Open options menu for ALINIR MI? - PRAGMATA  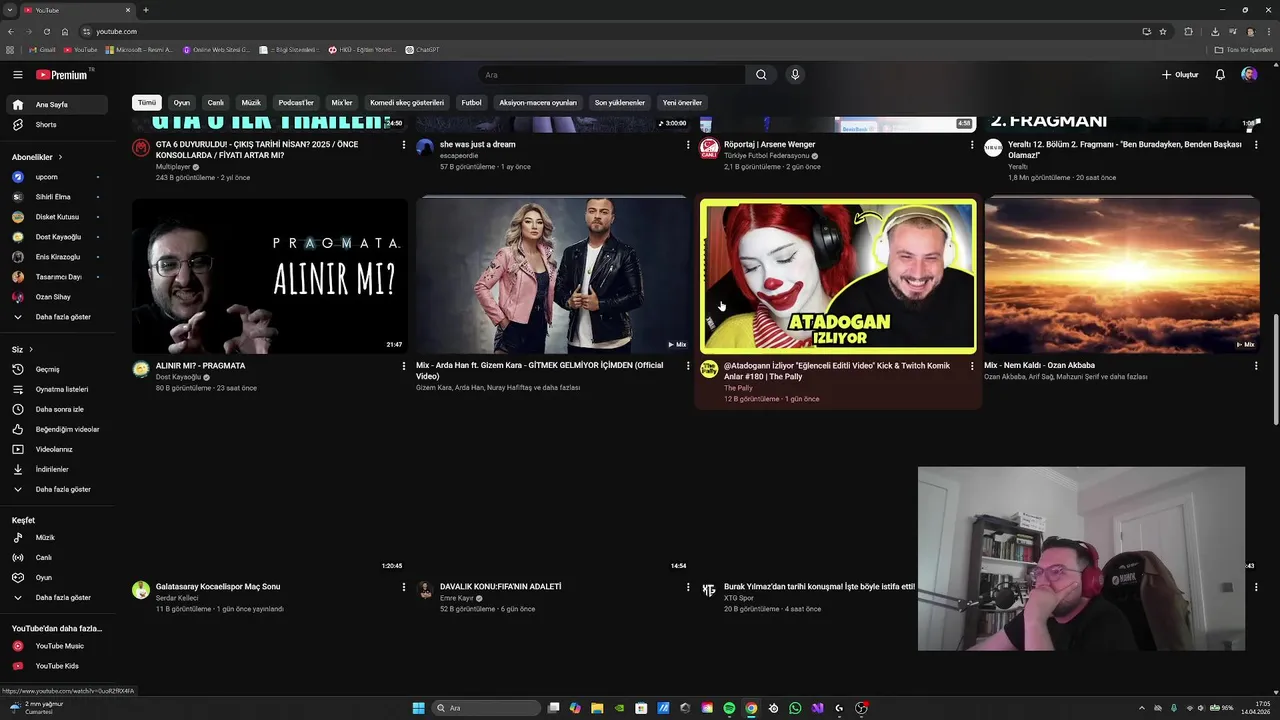pos(404,366)
